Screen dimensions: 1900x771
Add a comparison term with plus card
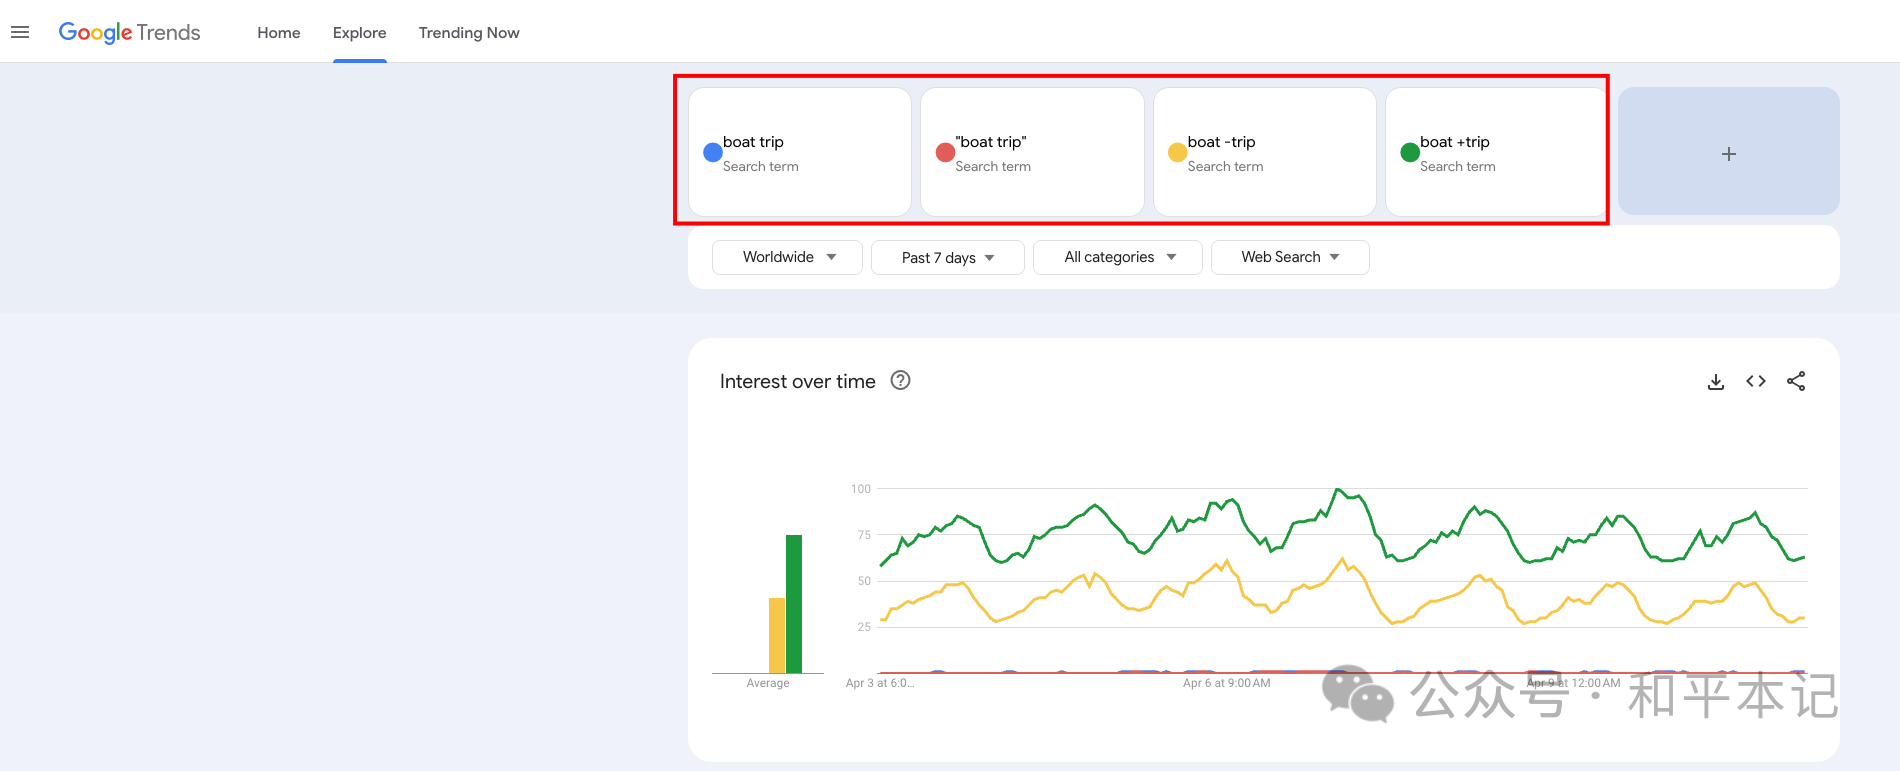(x=1729, y=151)
